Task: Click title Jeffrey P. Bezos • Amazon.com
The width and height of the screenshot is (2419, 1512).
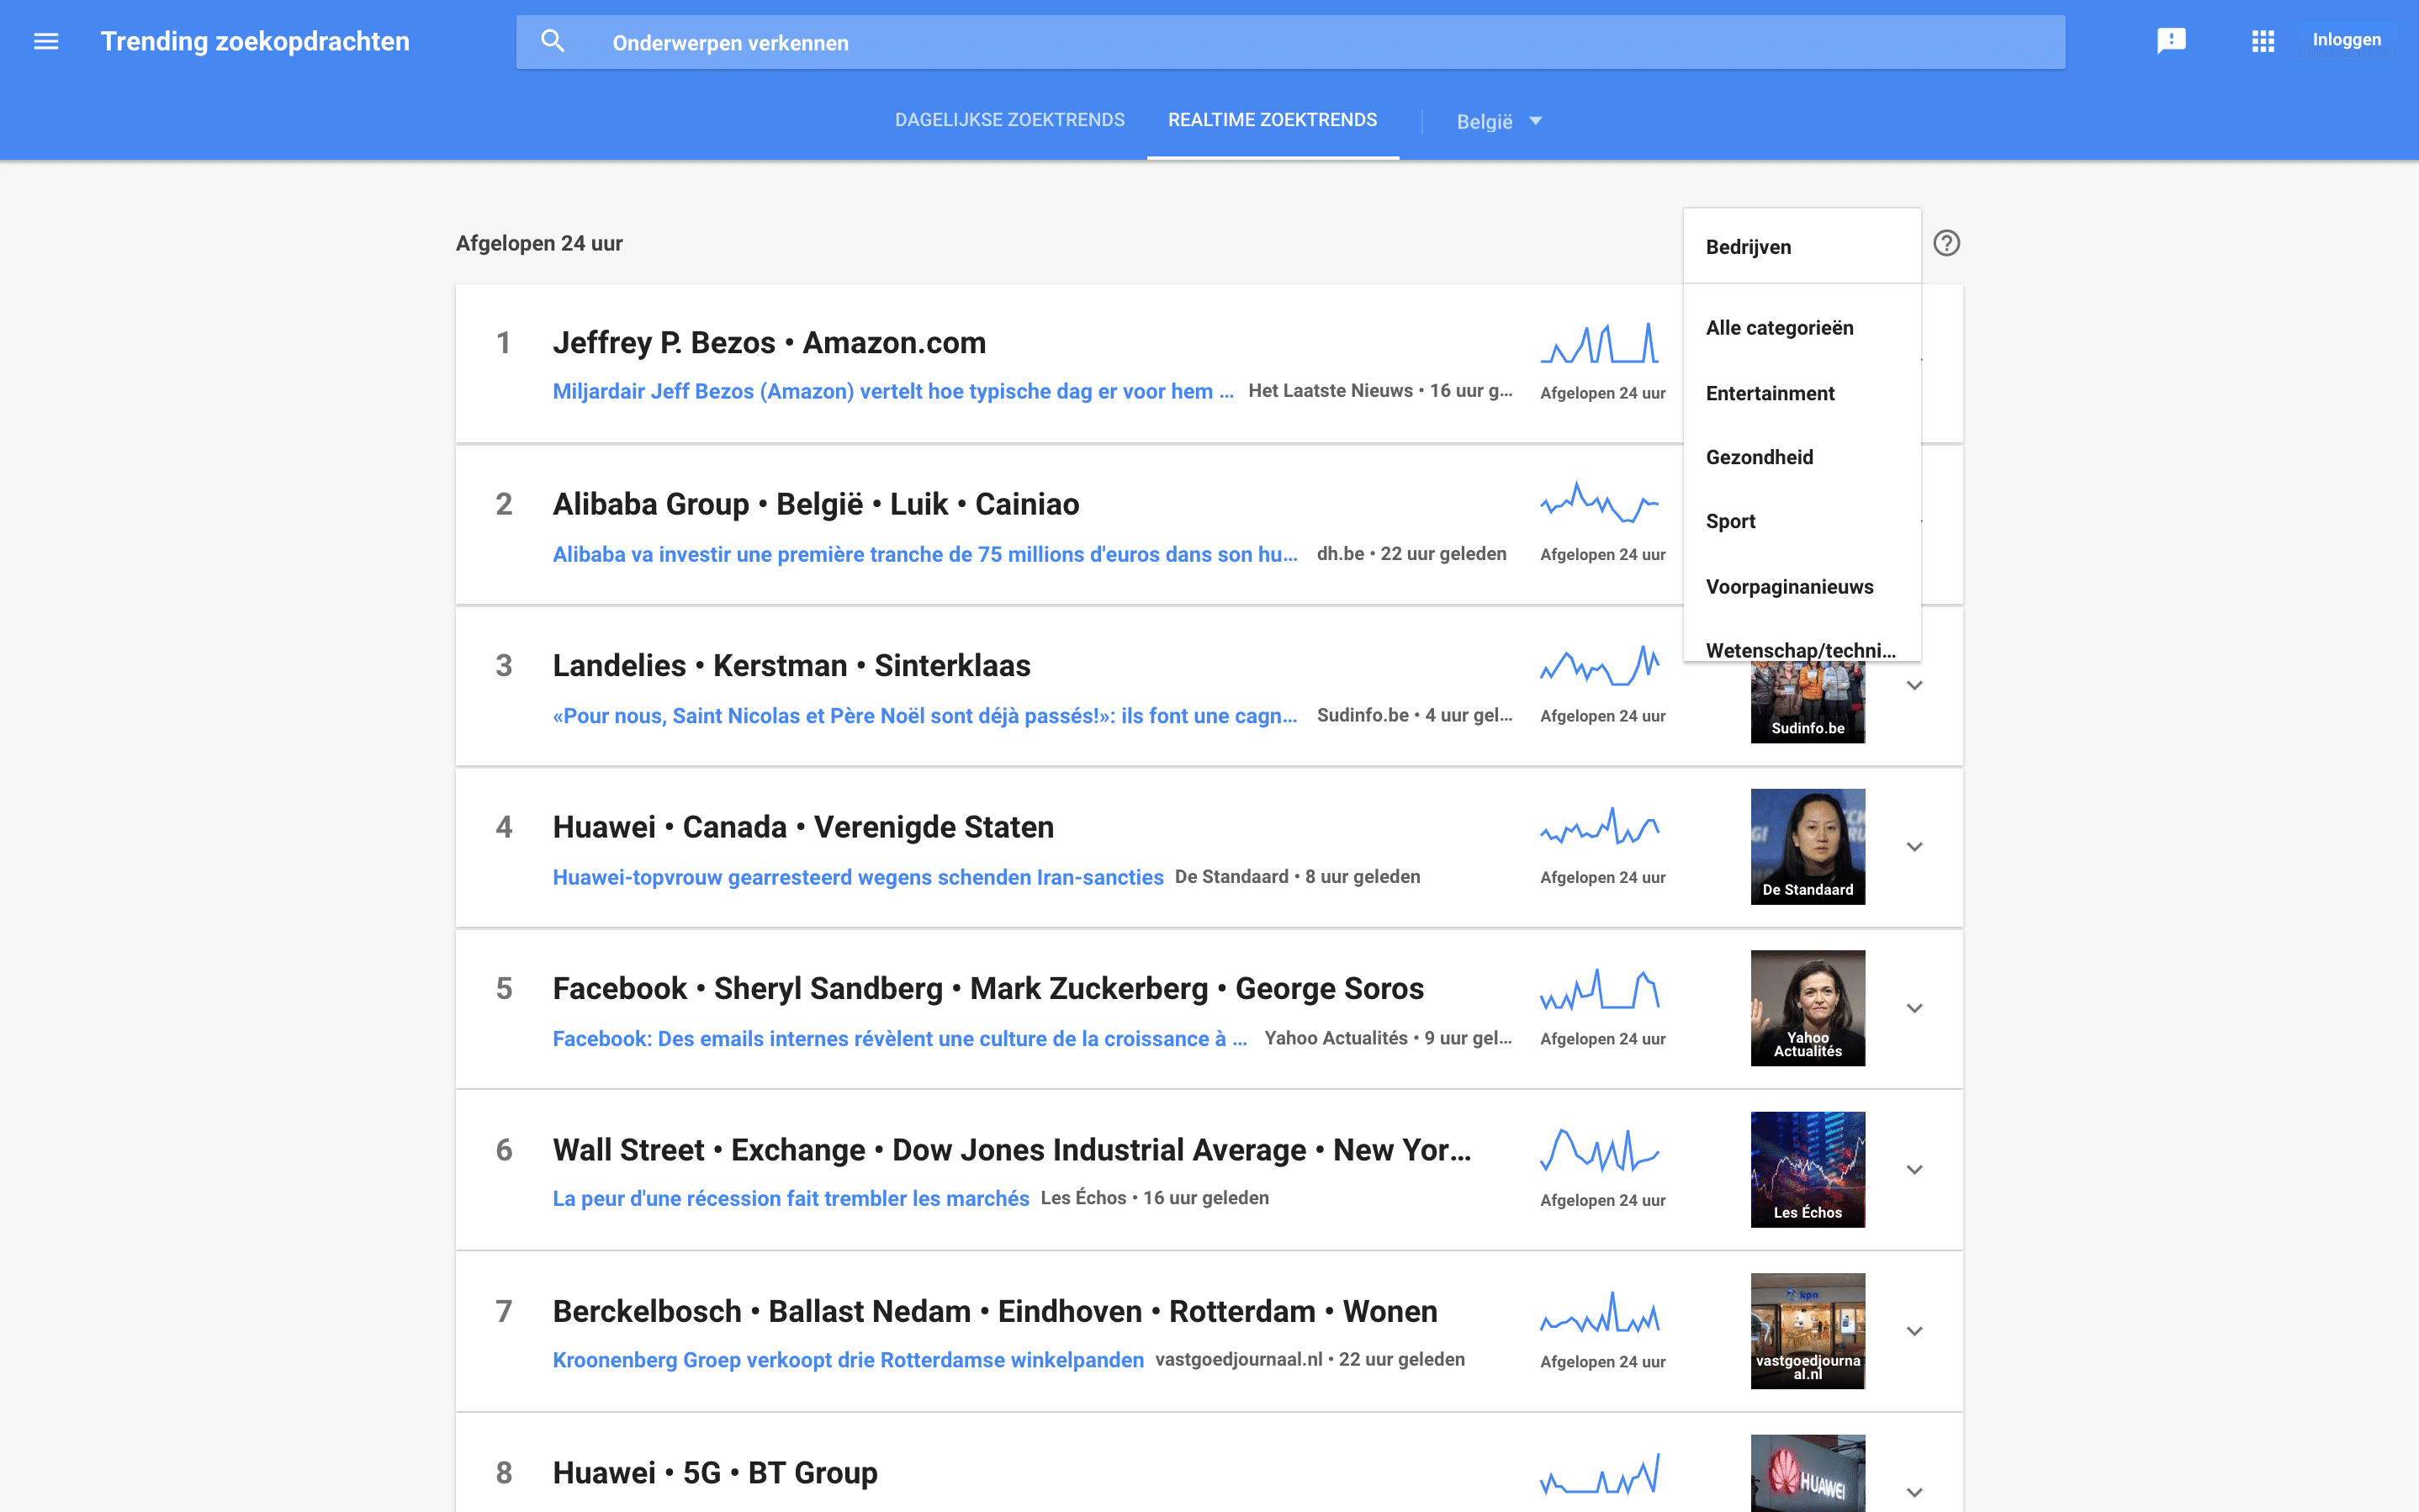Action: 769,343
